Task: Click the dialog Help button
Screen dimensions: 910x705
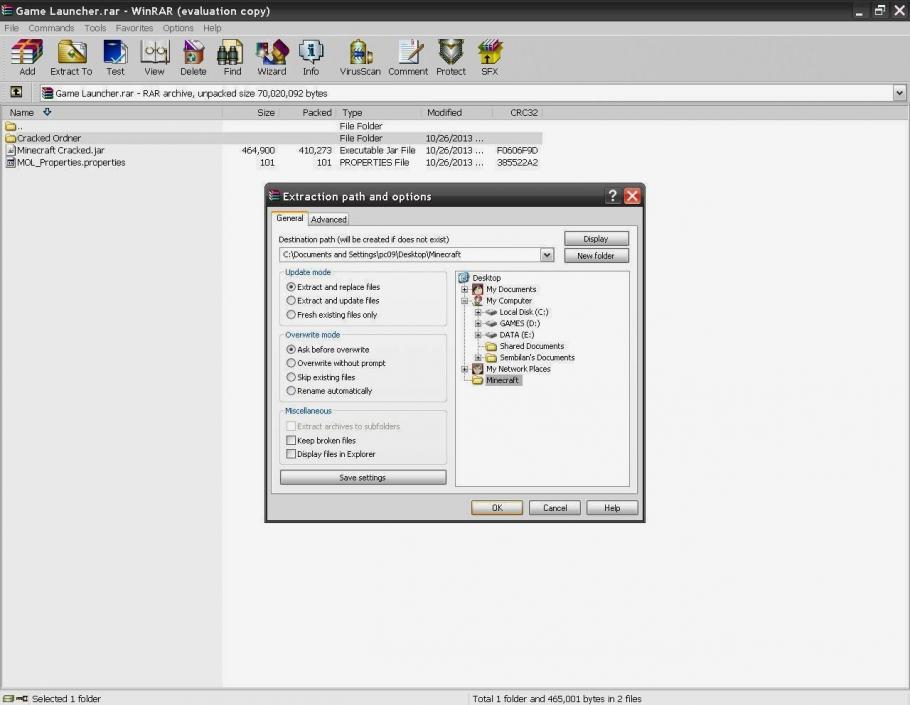Action: click(x=612, y=508)
